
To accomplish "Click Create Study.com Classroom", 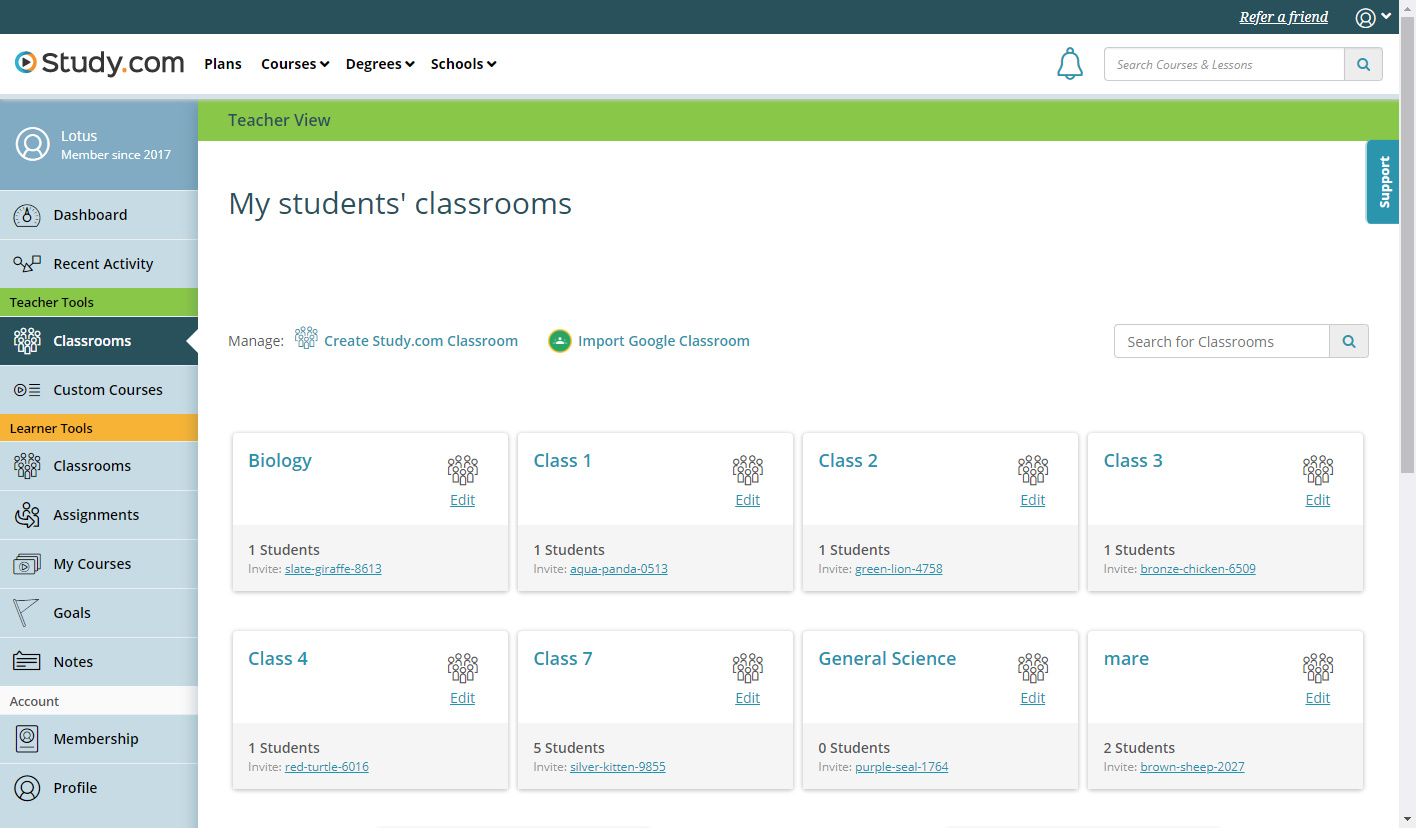I will tap(406, 341).
